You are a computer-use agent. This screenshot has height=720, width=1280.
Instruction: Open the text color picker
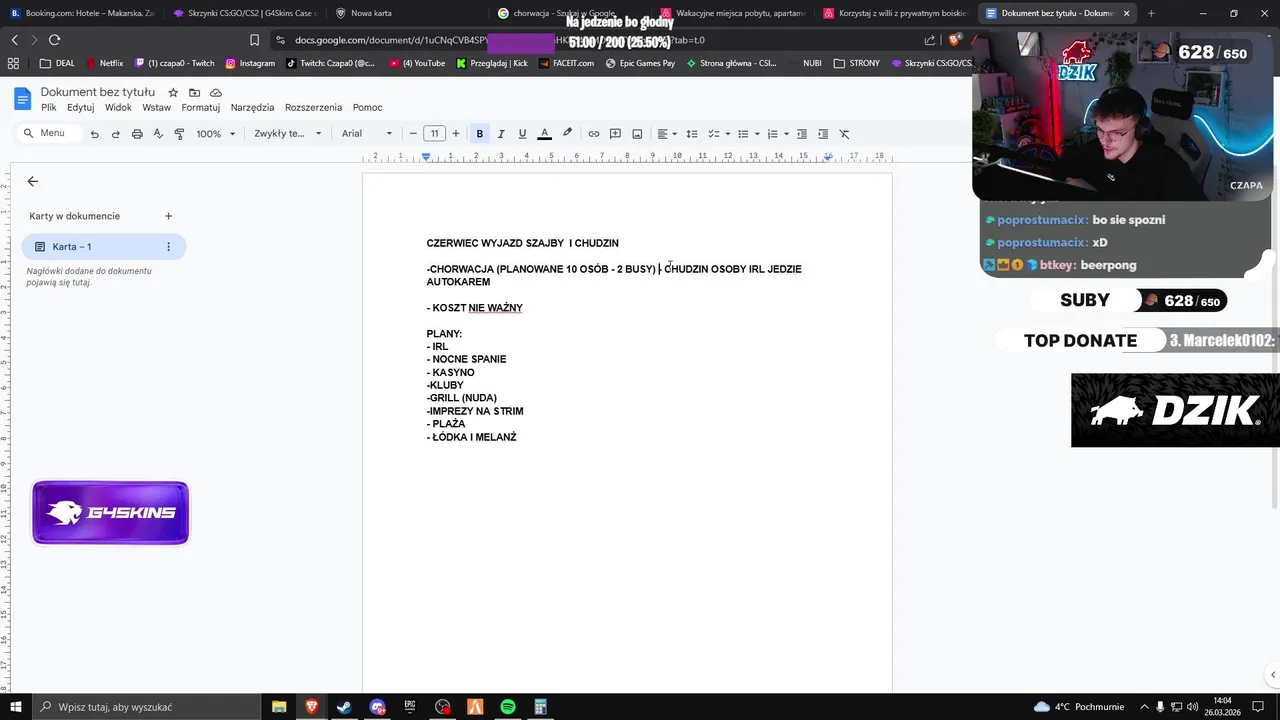[x=544, y=134]
